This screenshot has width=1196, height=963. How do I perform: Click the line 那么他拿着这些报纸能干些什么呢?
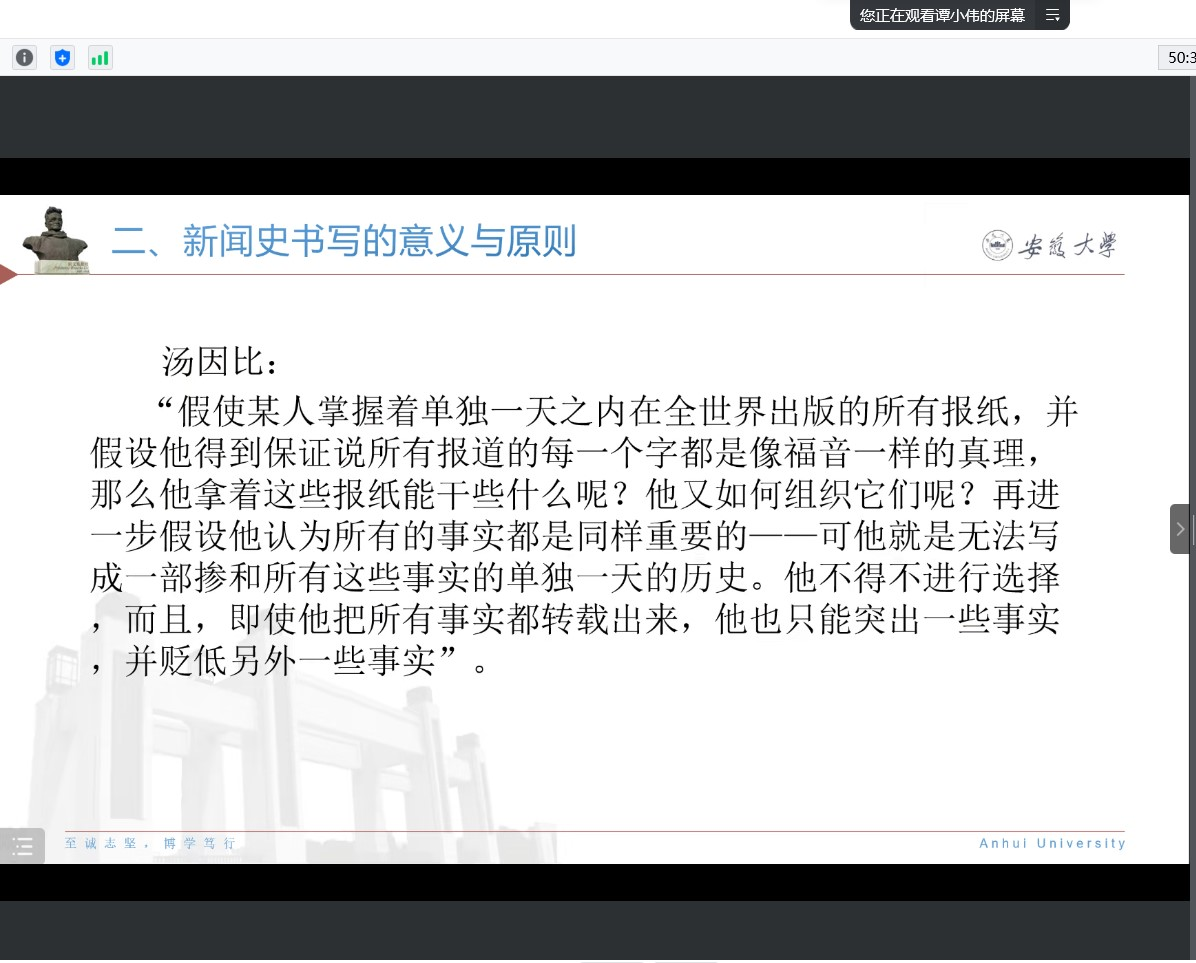pyautogui.click(x=575, y=495)
